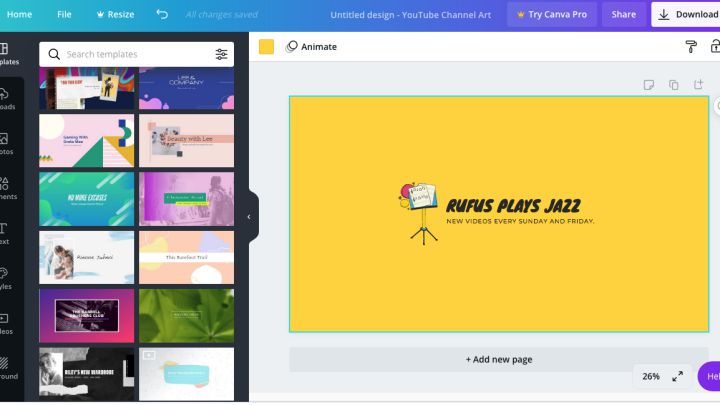This screenshot has width=720, height=405.
Task: Open the Elements sidebar tab
Action: (x=7, y=189)
